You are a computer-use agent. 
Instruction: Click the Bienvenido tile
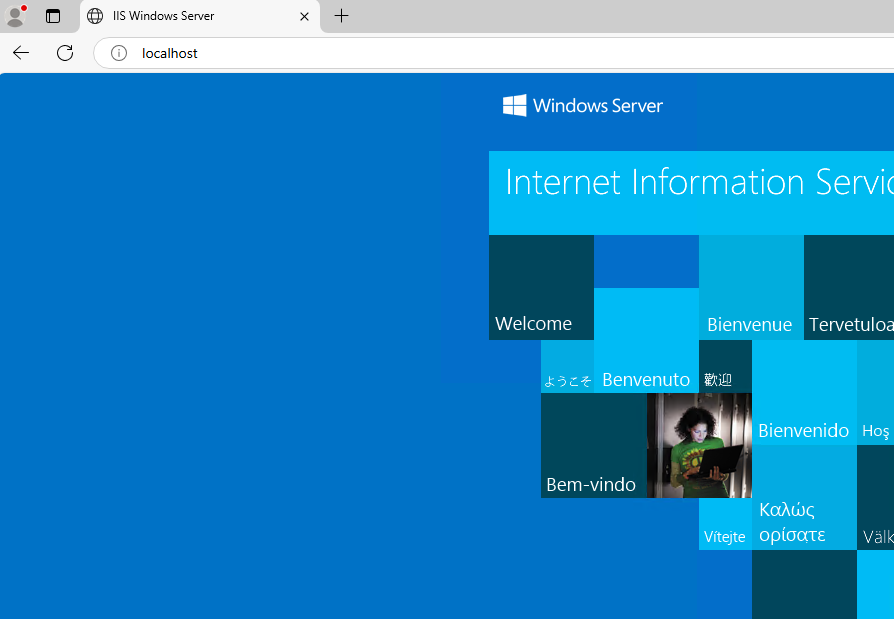804,393
